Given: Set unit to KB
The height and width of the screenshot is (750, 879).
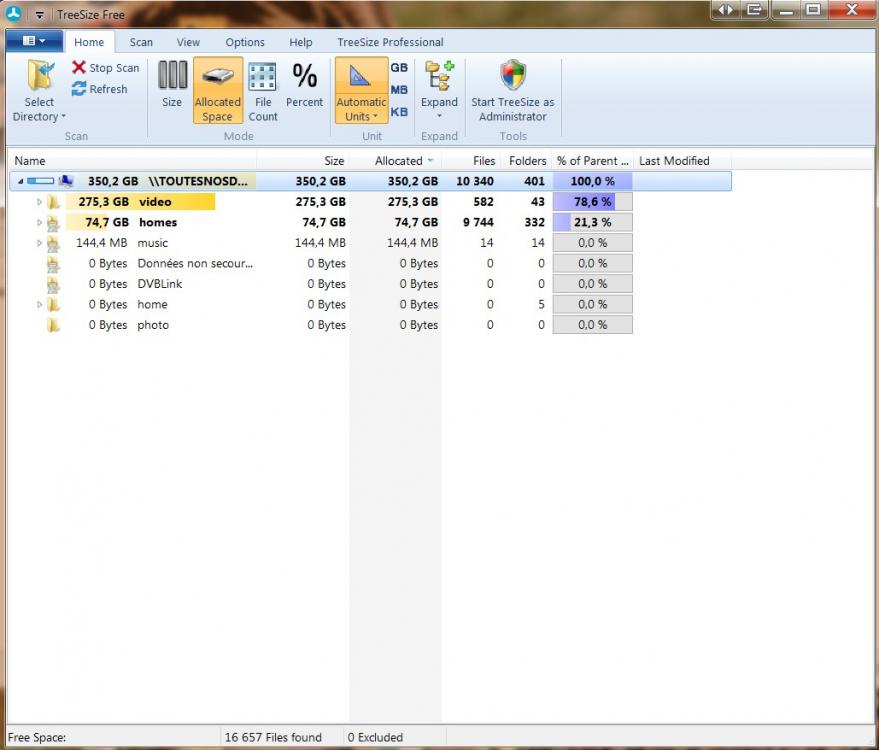Looking at the screenshot, I should (399, 112).
